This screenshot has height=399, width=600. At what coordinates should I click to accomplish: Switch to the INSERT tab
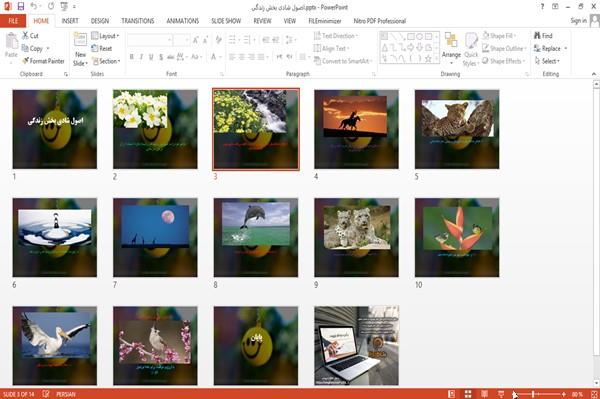70,21
